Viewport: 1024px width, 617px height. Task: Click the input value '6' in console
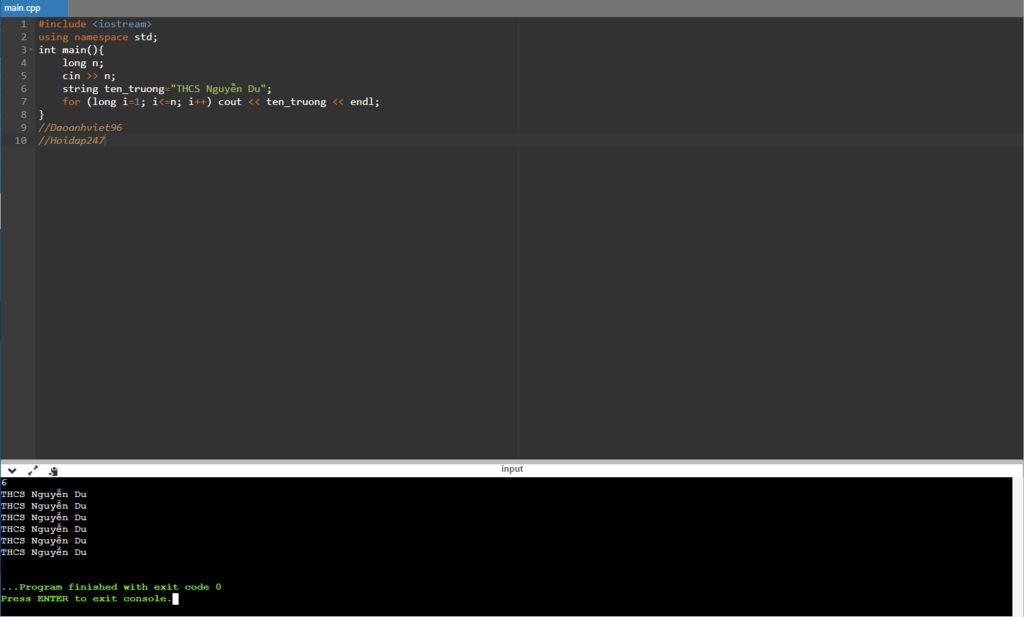point(4,483)
